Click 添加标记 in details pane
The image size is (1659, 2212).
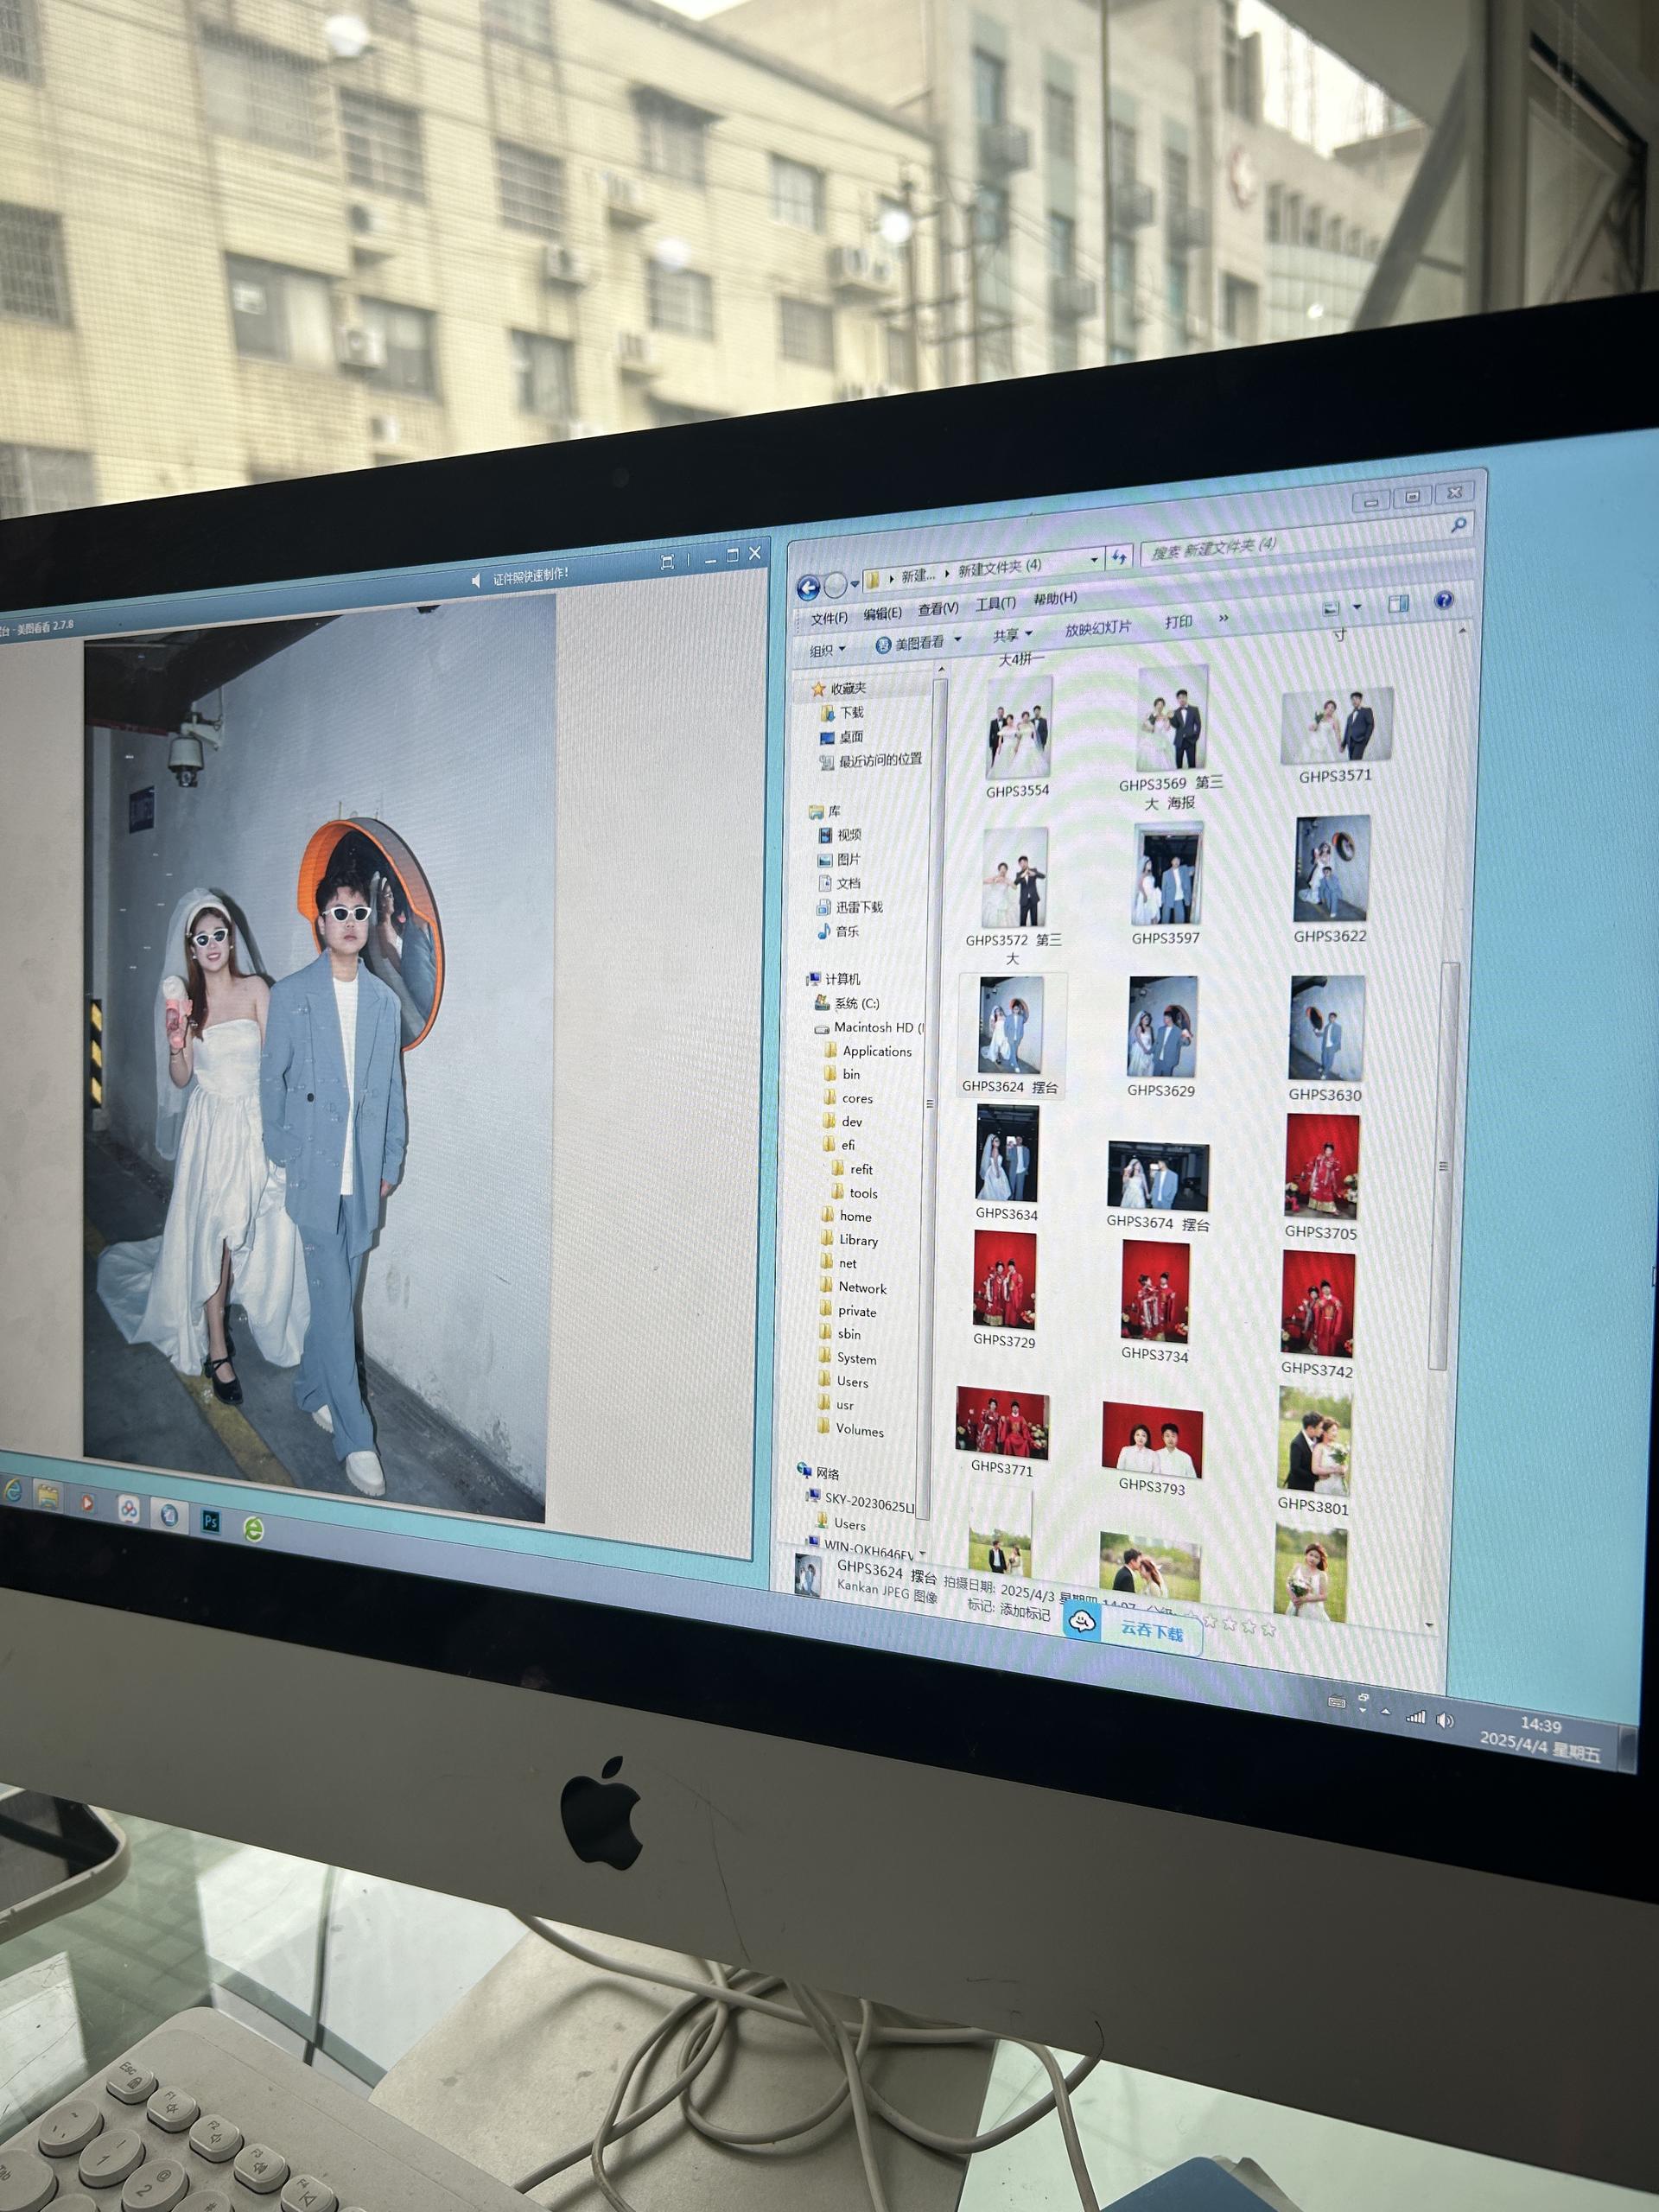pos(1025,1611)
